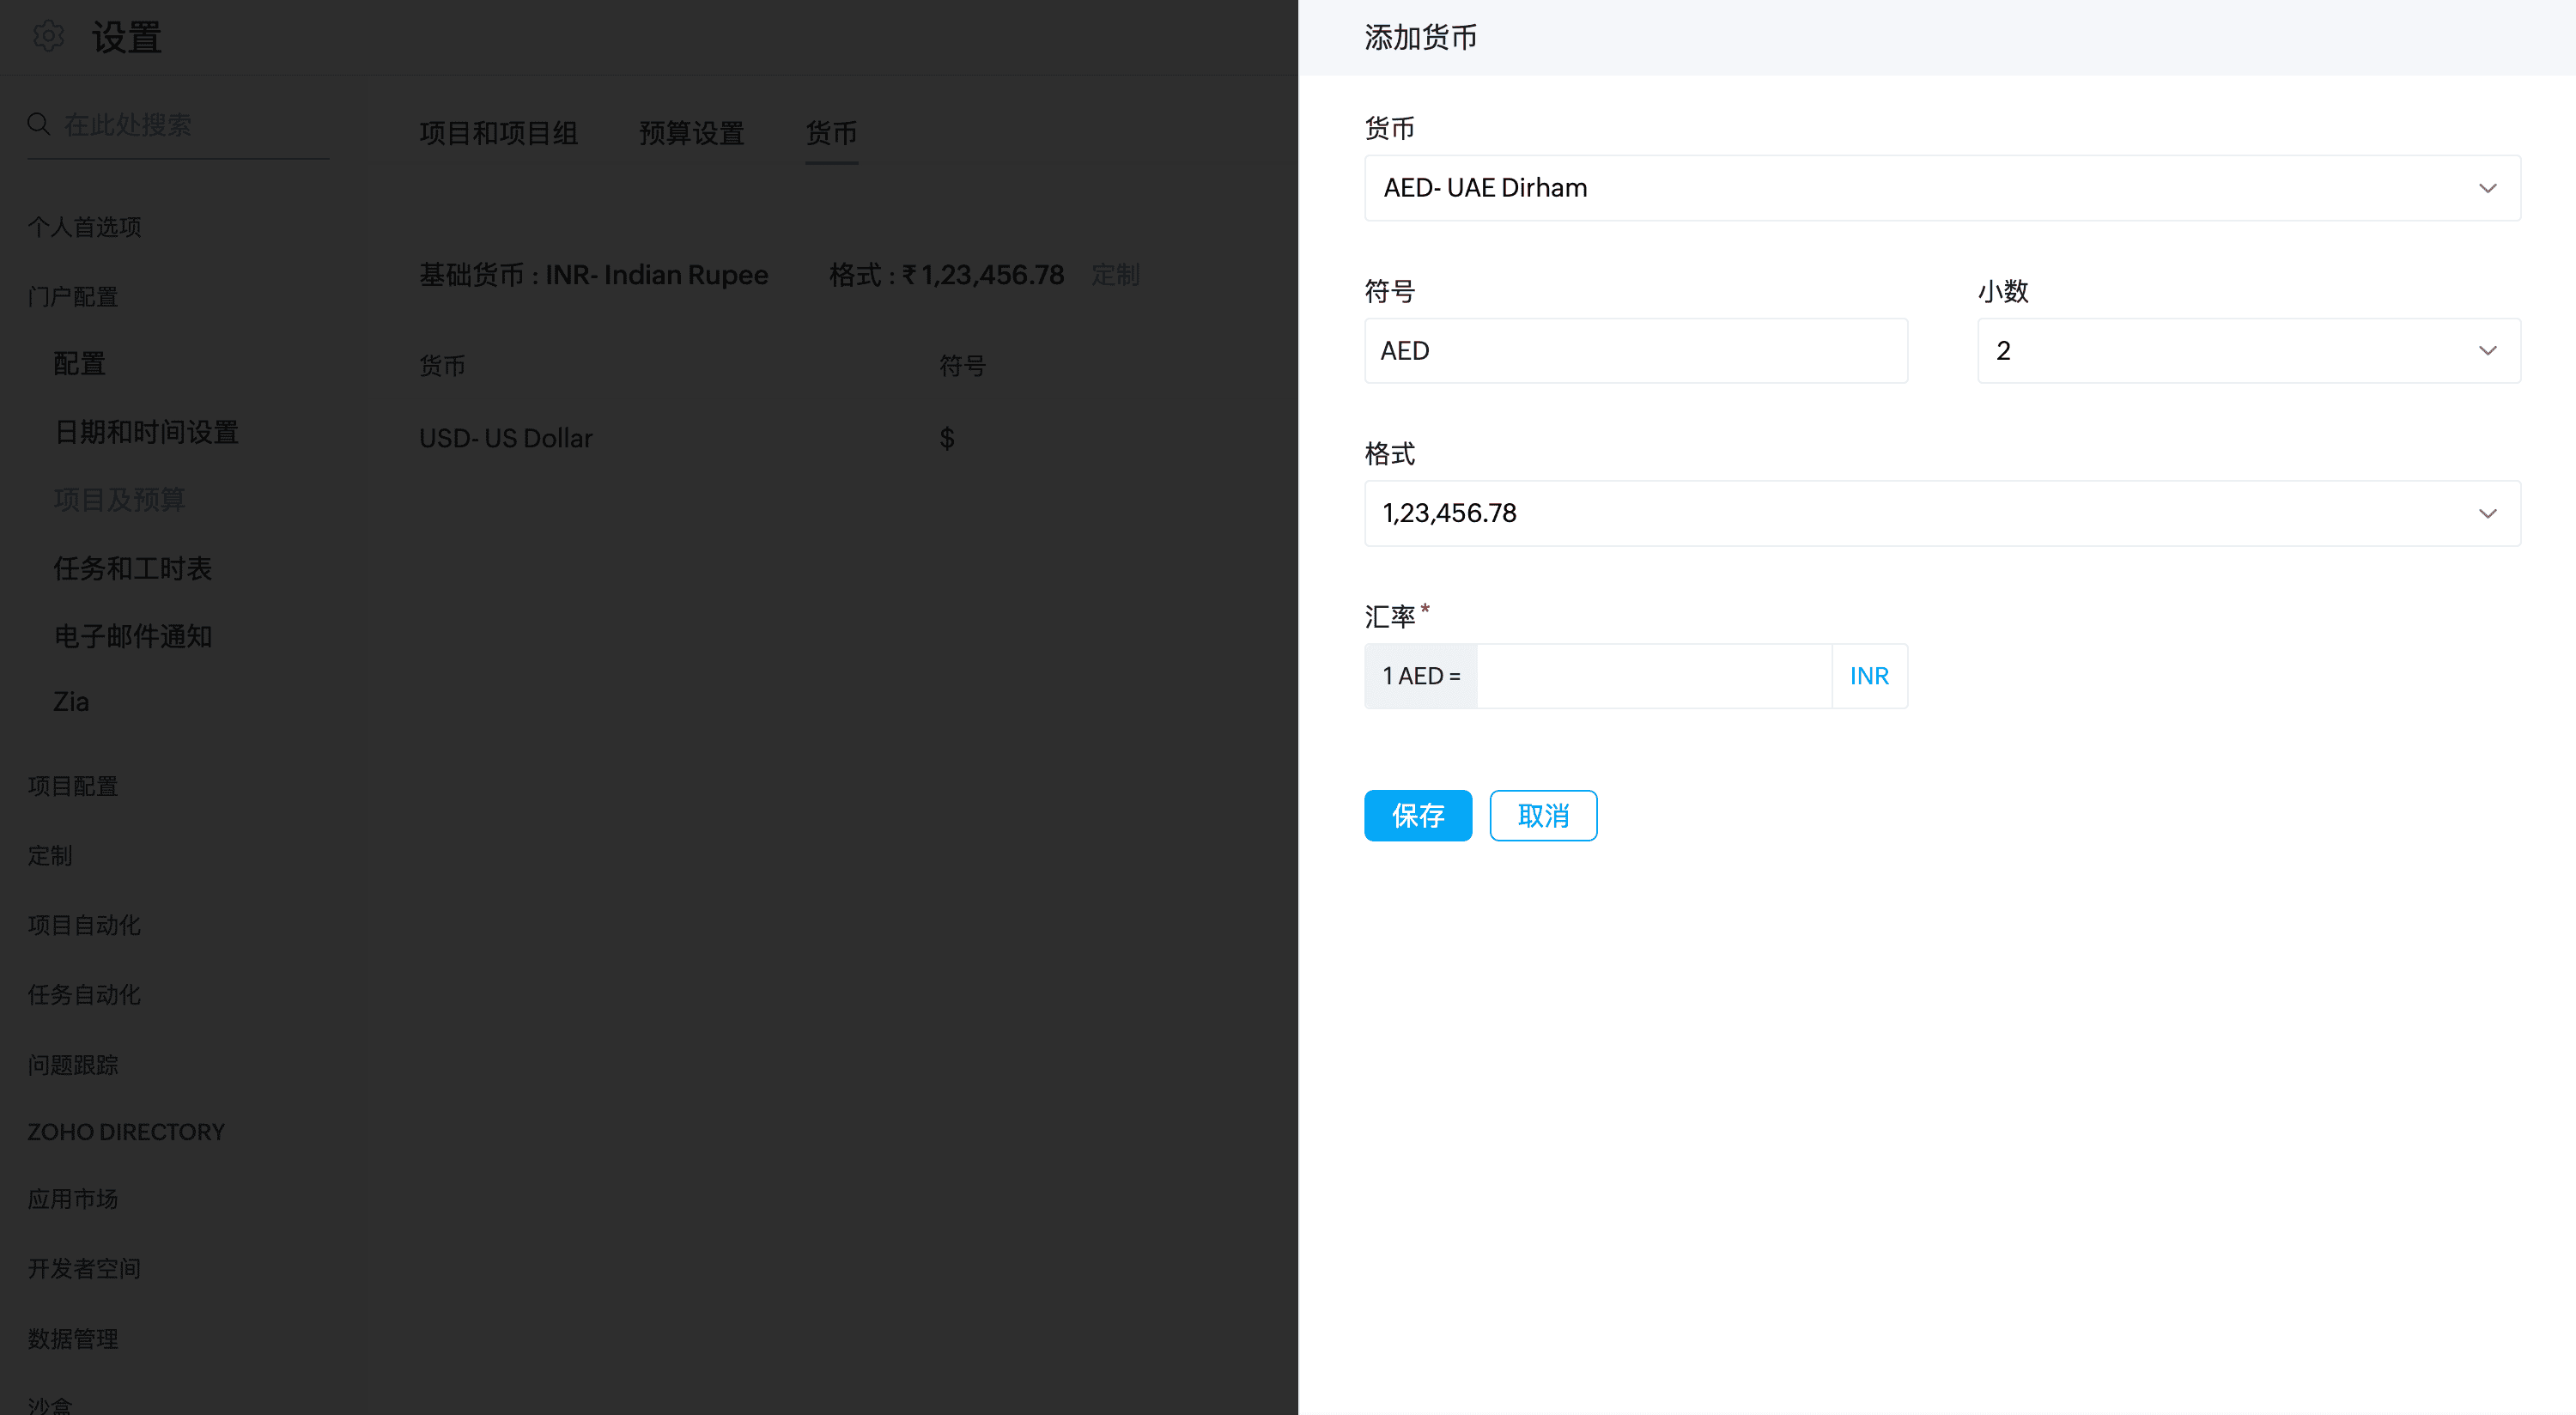Expand 项目自动化 sidebar section
The height and width of the screenshot is (1415, 2576).
pos(84,925)
